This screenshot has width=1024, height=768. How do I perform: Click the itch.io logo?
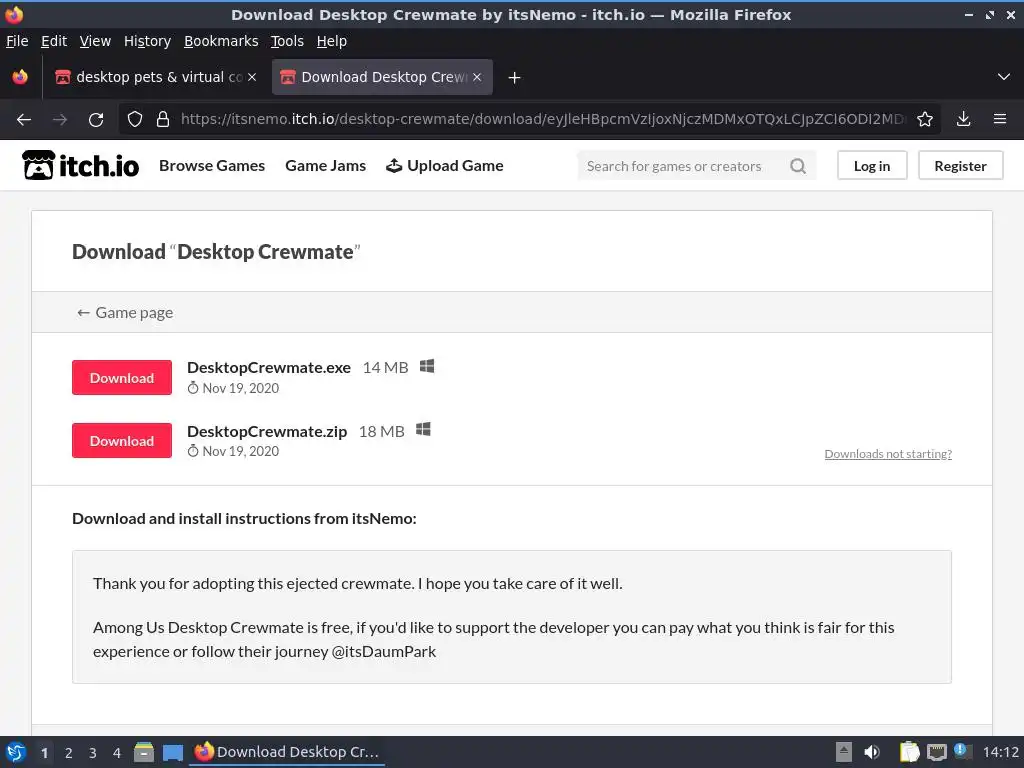[x=80, y=165]
